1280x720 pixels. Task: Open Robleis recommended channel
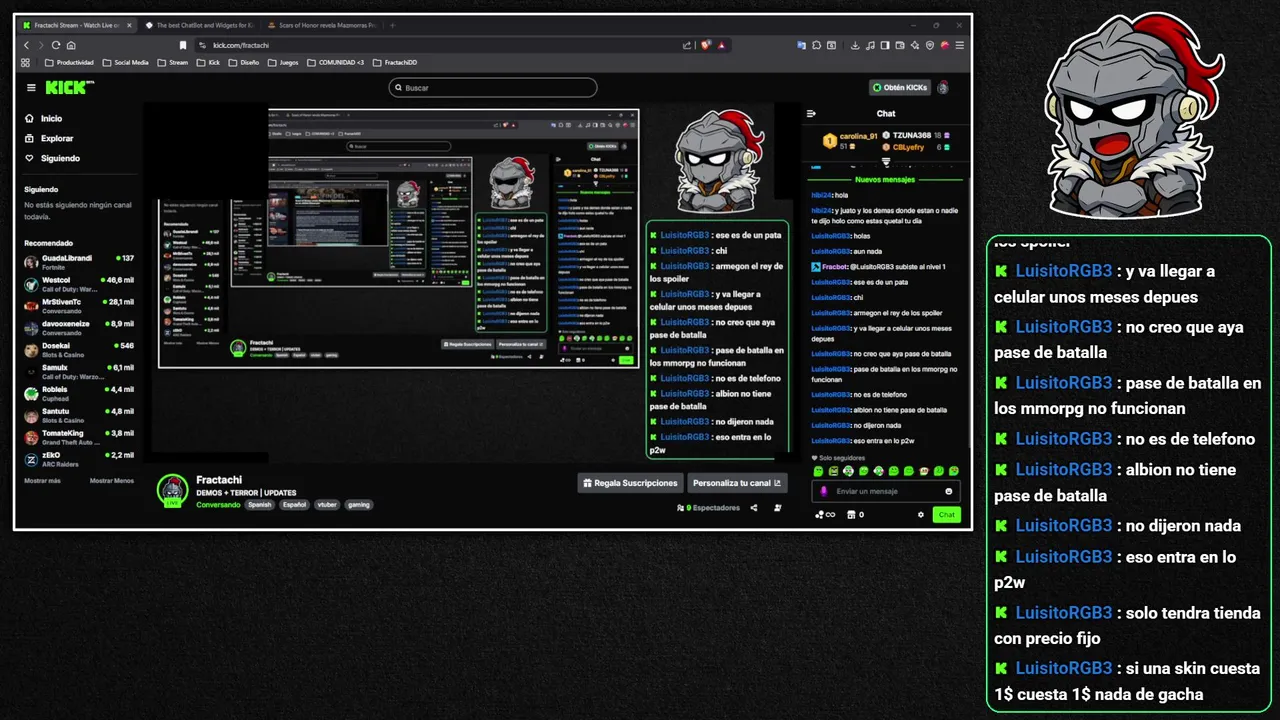click(x=79, y=393)
